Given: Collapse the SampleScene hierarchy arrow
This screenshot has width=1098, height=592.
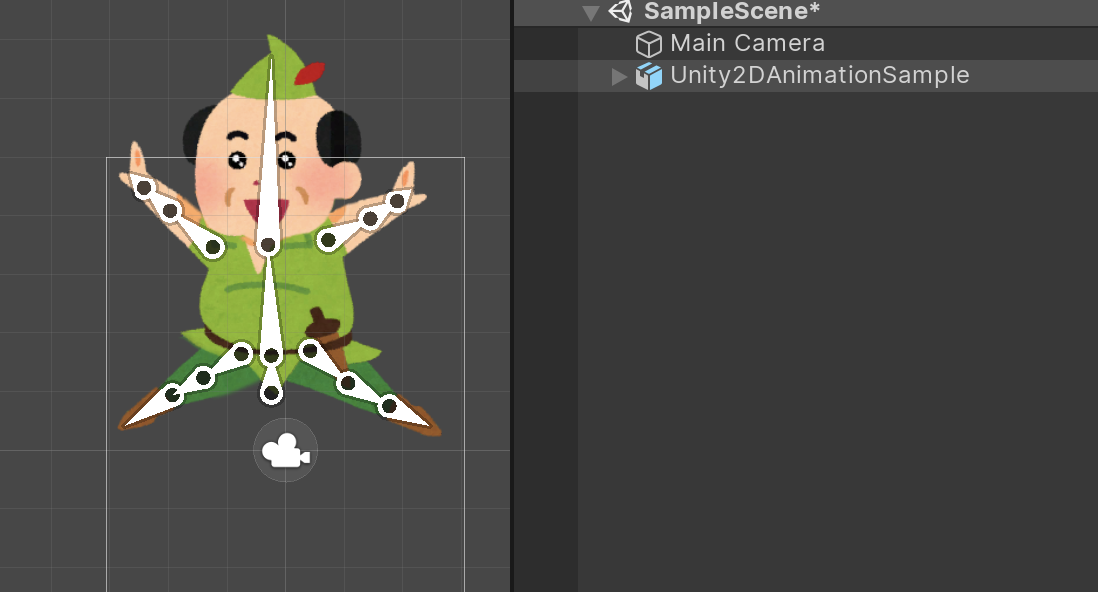Looking at the screenshot, I should [591, 13].
